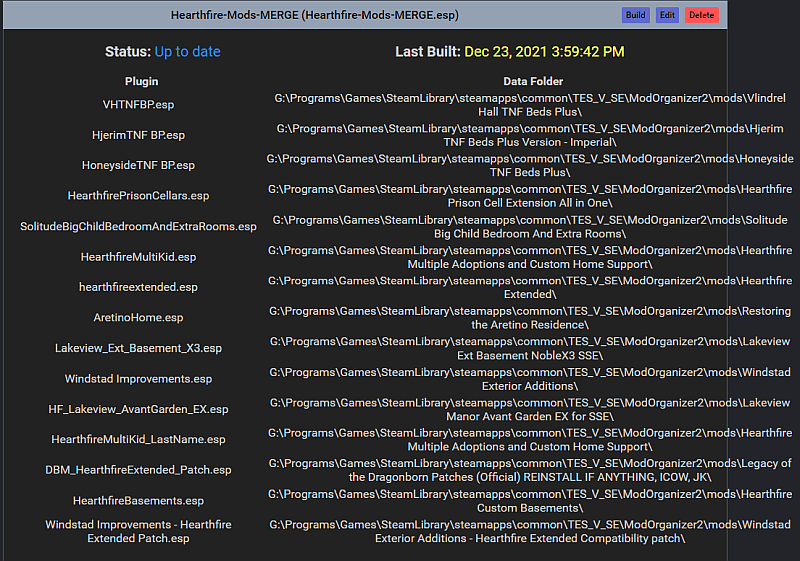
Task: Select plugin Lakeview_Ext_Basement_X3.esp
Action: (x=138, y=348)
